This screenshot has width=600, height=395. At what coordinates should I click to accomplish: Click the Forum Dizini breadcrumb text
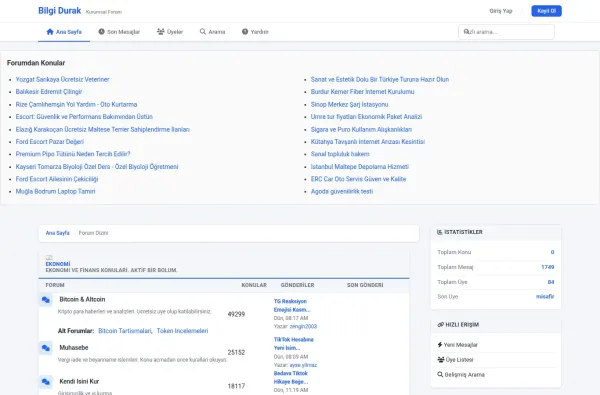coord(93,233)
